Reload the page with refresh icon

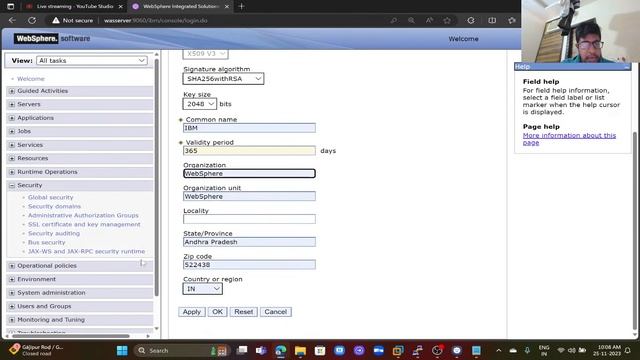click(32, 20)
